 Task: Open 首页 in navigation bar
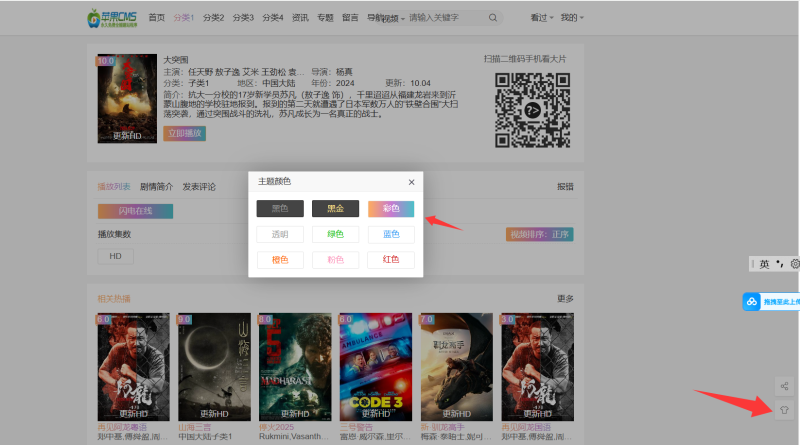(157, 18)
